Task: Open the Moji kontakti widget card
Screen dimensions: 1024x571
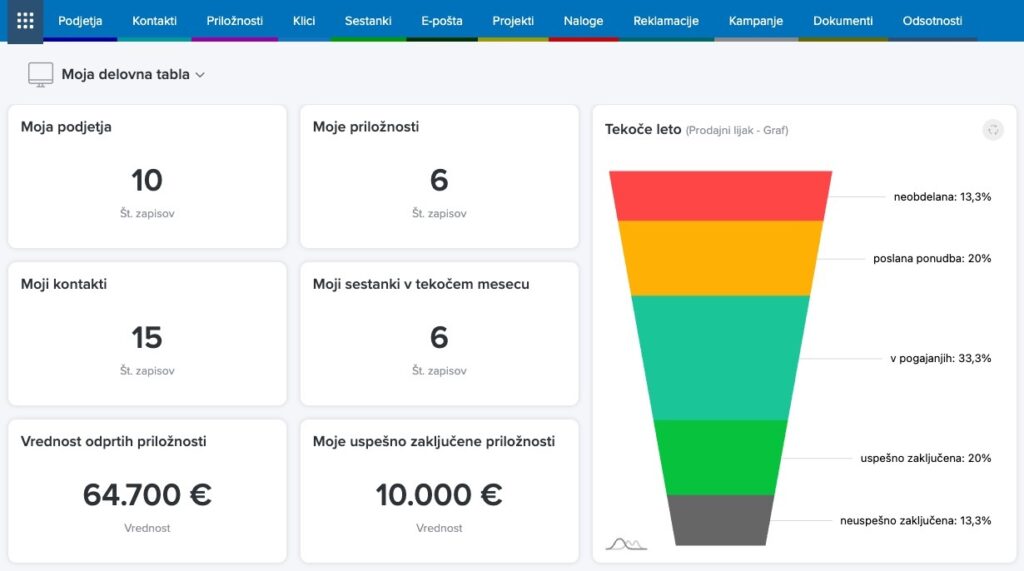Action: point(147,334)
